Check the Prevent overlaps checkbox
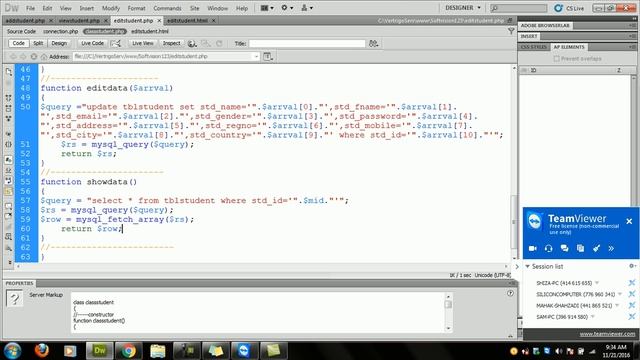640x360 pixels. click(556, 59)
